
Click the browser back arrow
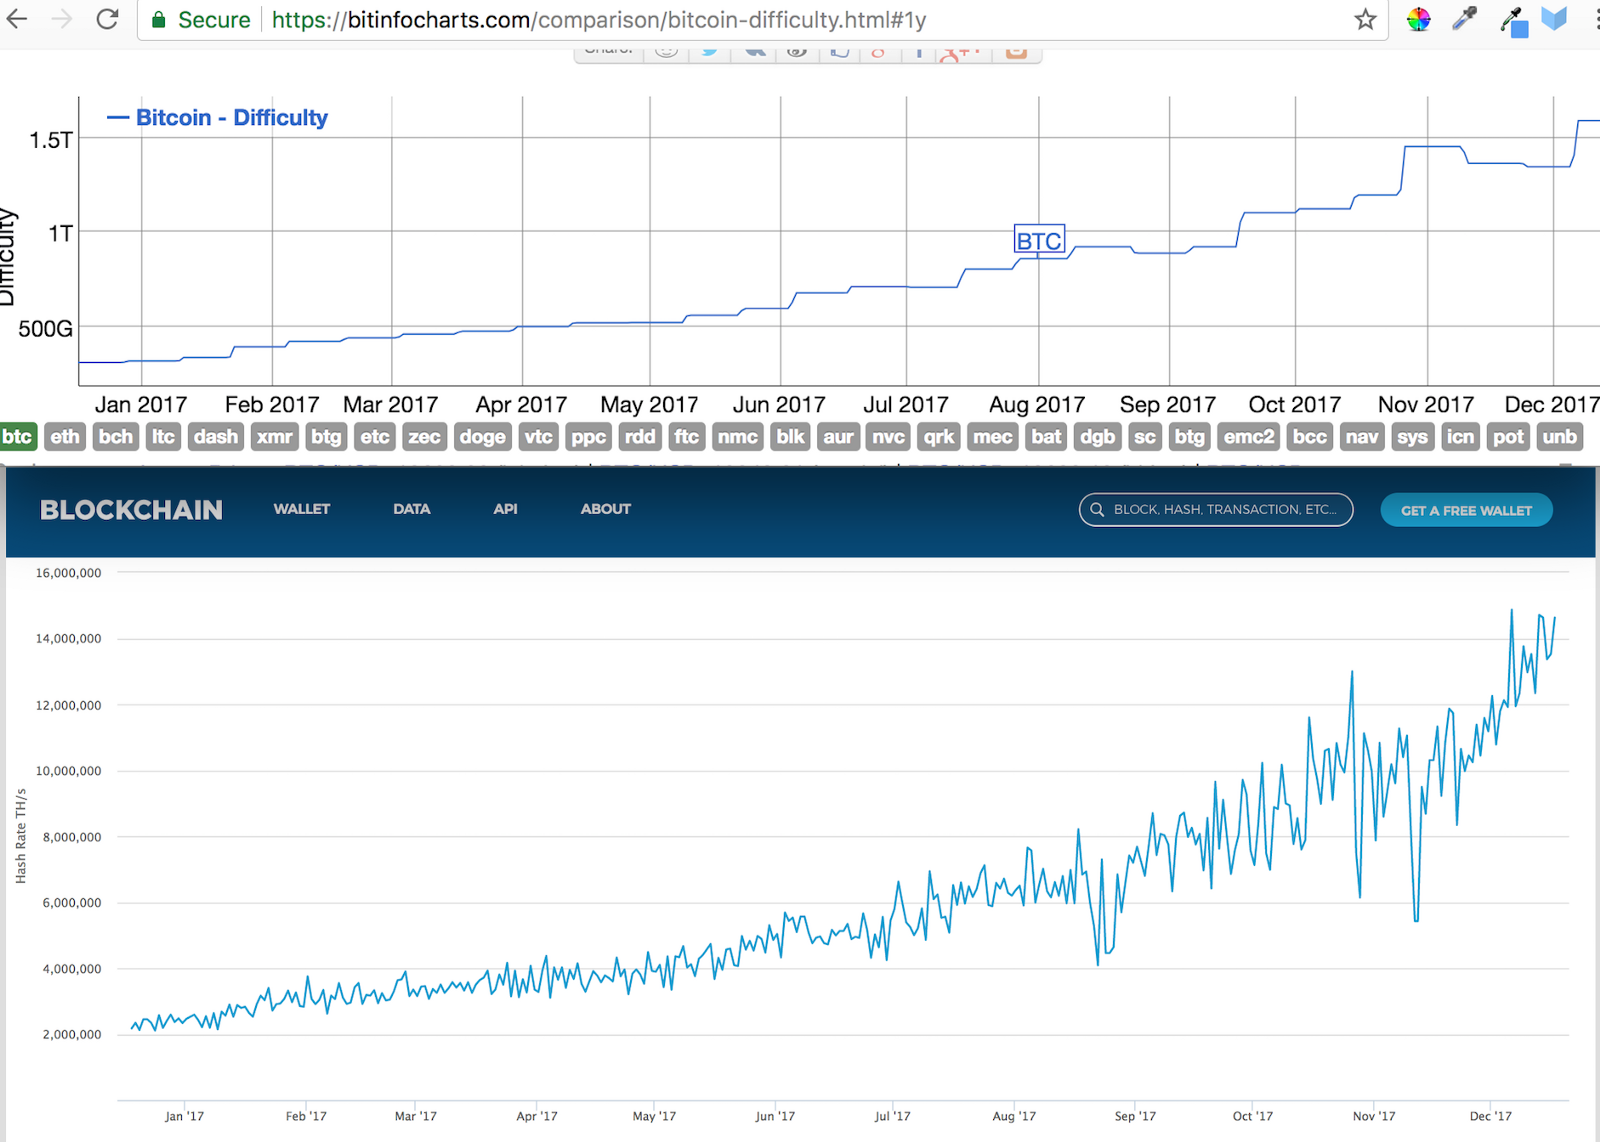click(x=17, y=19)
